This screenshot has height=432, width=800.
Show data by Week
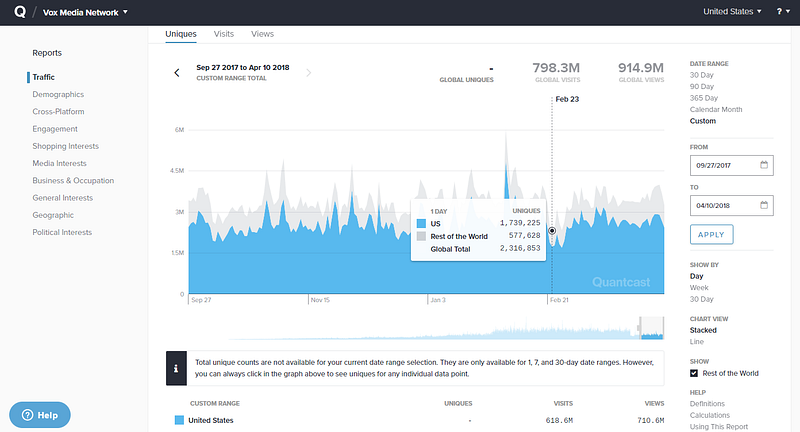(699, 288)
